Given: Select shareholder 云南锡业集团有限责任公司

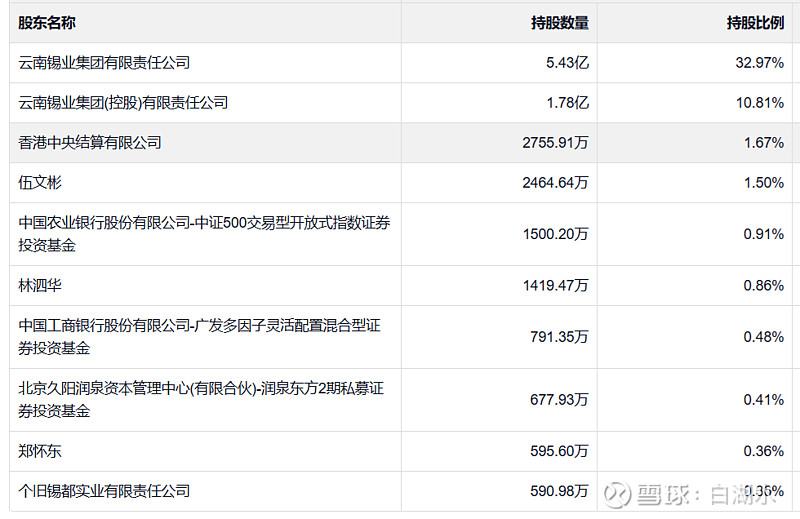Looking at the screenshot, I should [104, 63].
